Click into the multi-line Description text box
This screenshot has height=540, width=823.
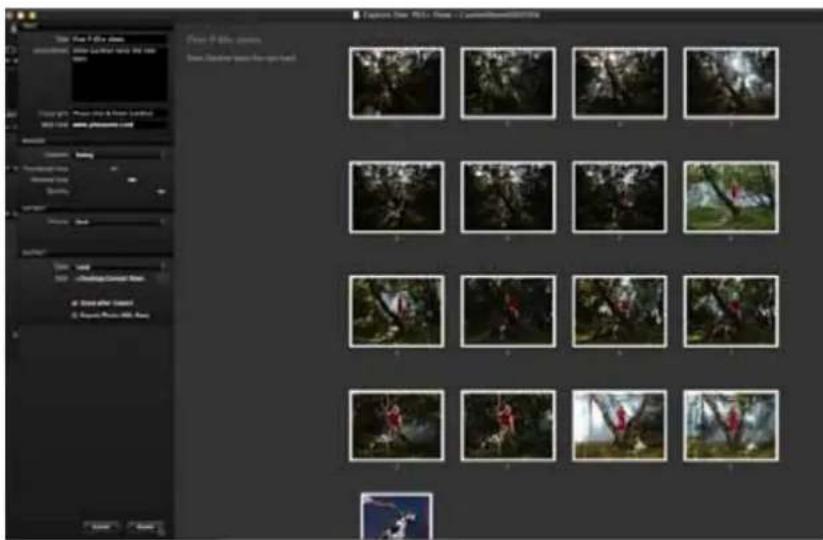click(x=120, y=74)
